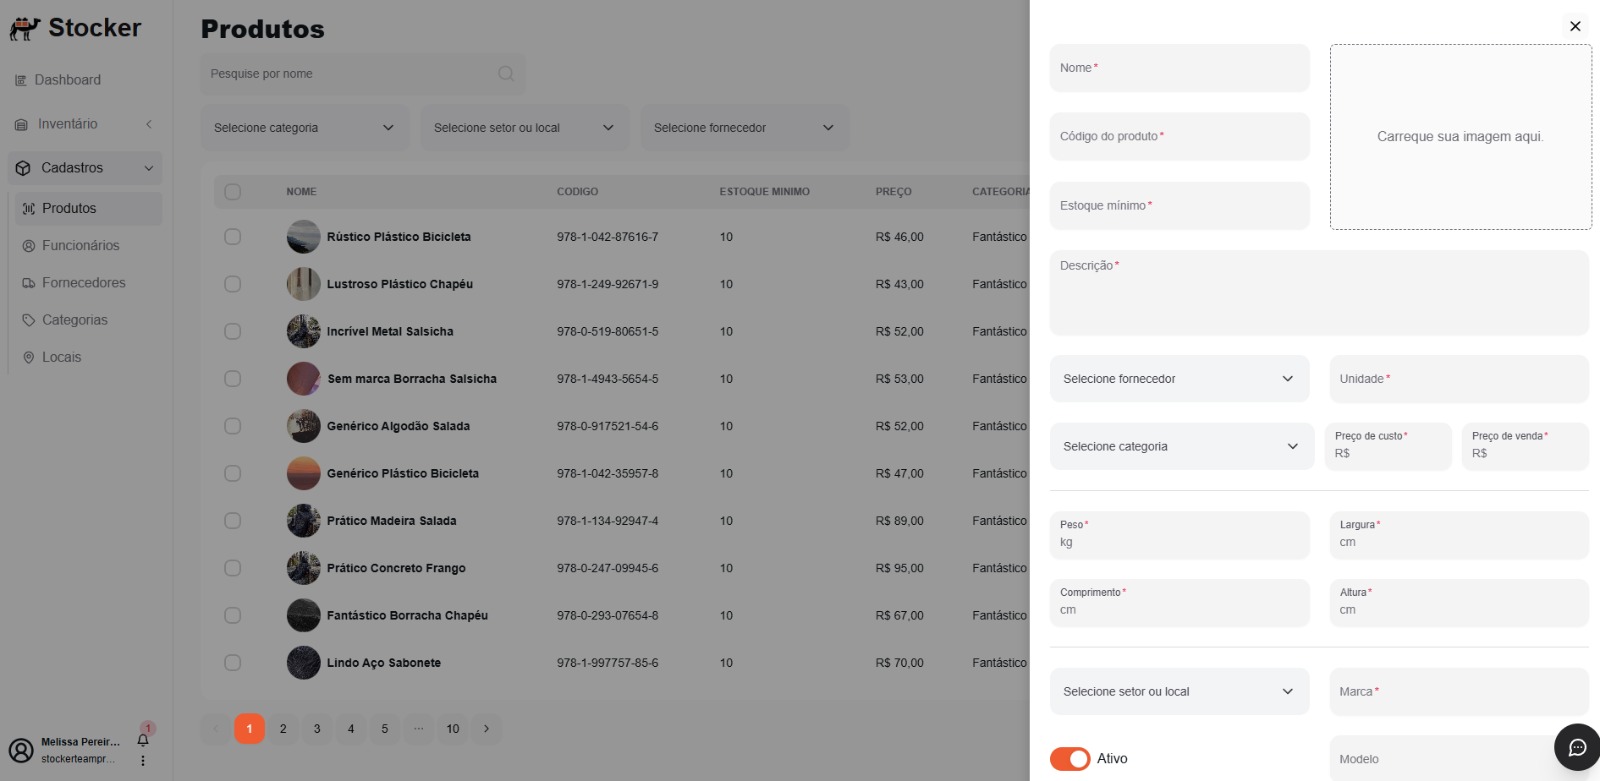The image size is (1600, 781).
Task: Open the filter Selecione categoria dropdown
Action: 305,128
